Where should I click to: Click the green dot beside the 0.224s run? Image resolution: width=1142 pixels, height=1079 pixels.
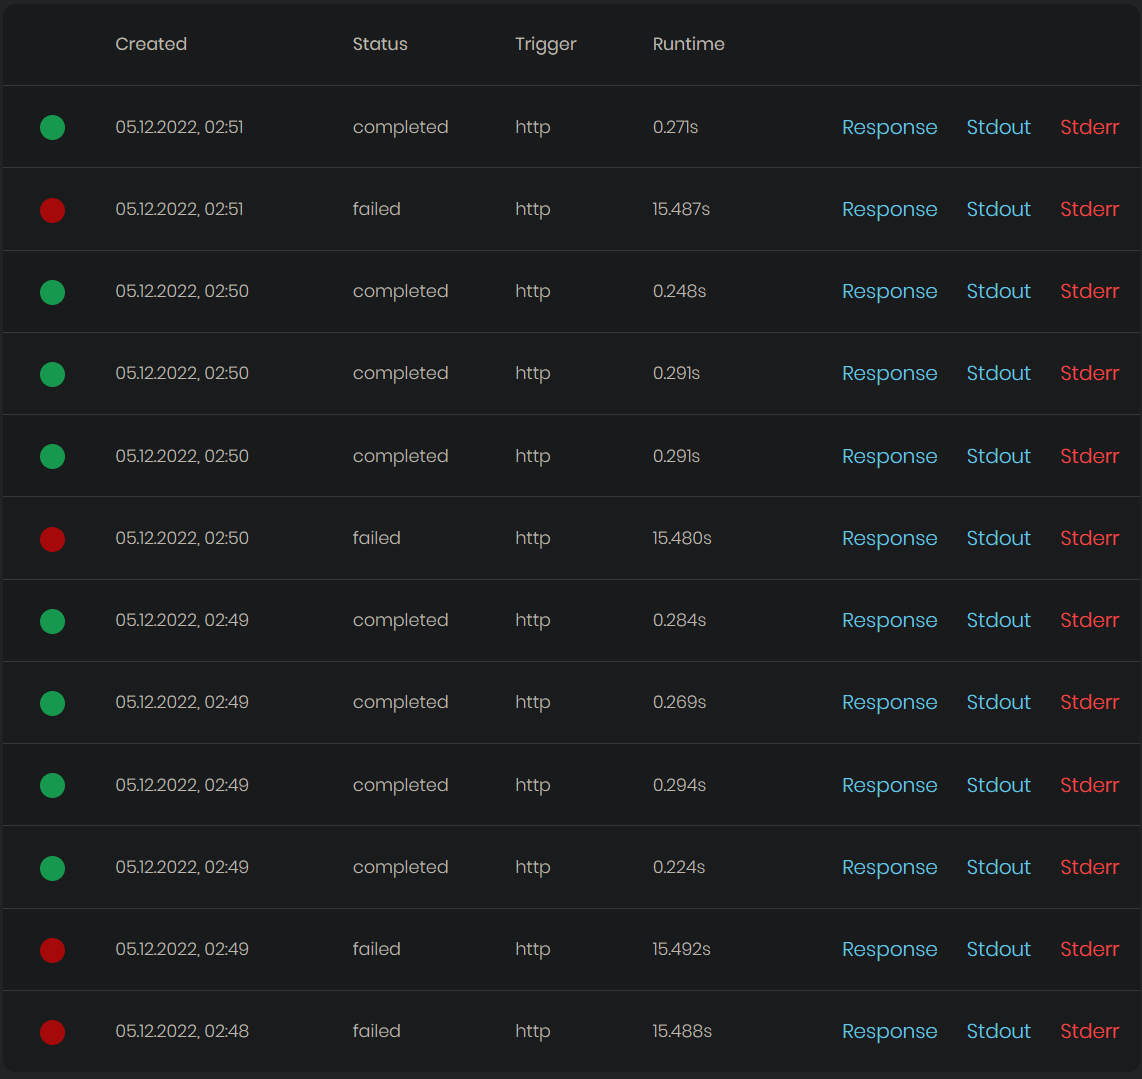[x=52, y=868]
